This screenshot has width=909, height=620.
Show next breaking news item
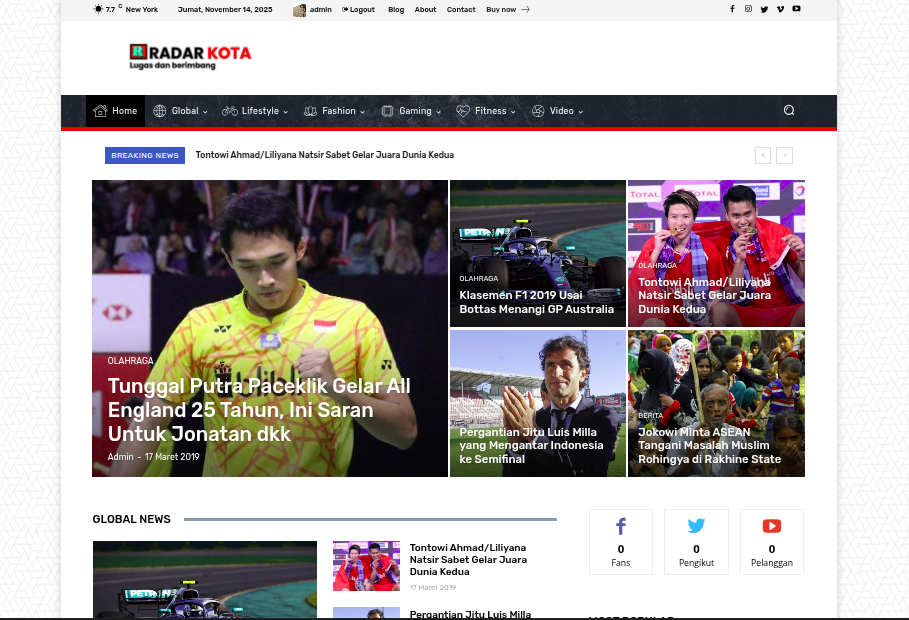click(x=785, y=155)
